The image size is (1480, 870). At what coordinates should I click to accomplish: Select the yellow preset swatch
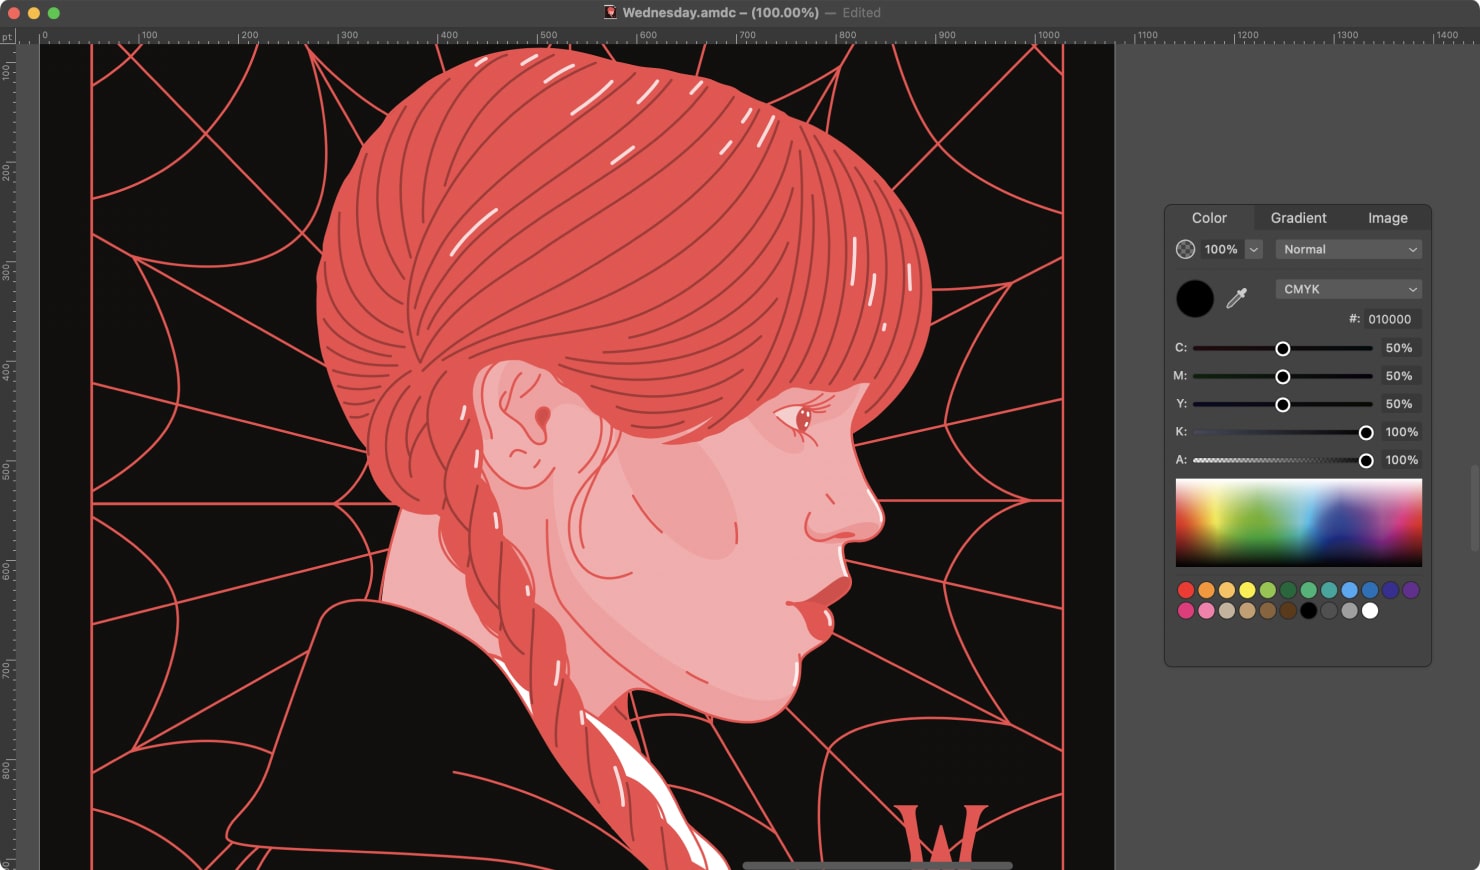click(1247, 590)
